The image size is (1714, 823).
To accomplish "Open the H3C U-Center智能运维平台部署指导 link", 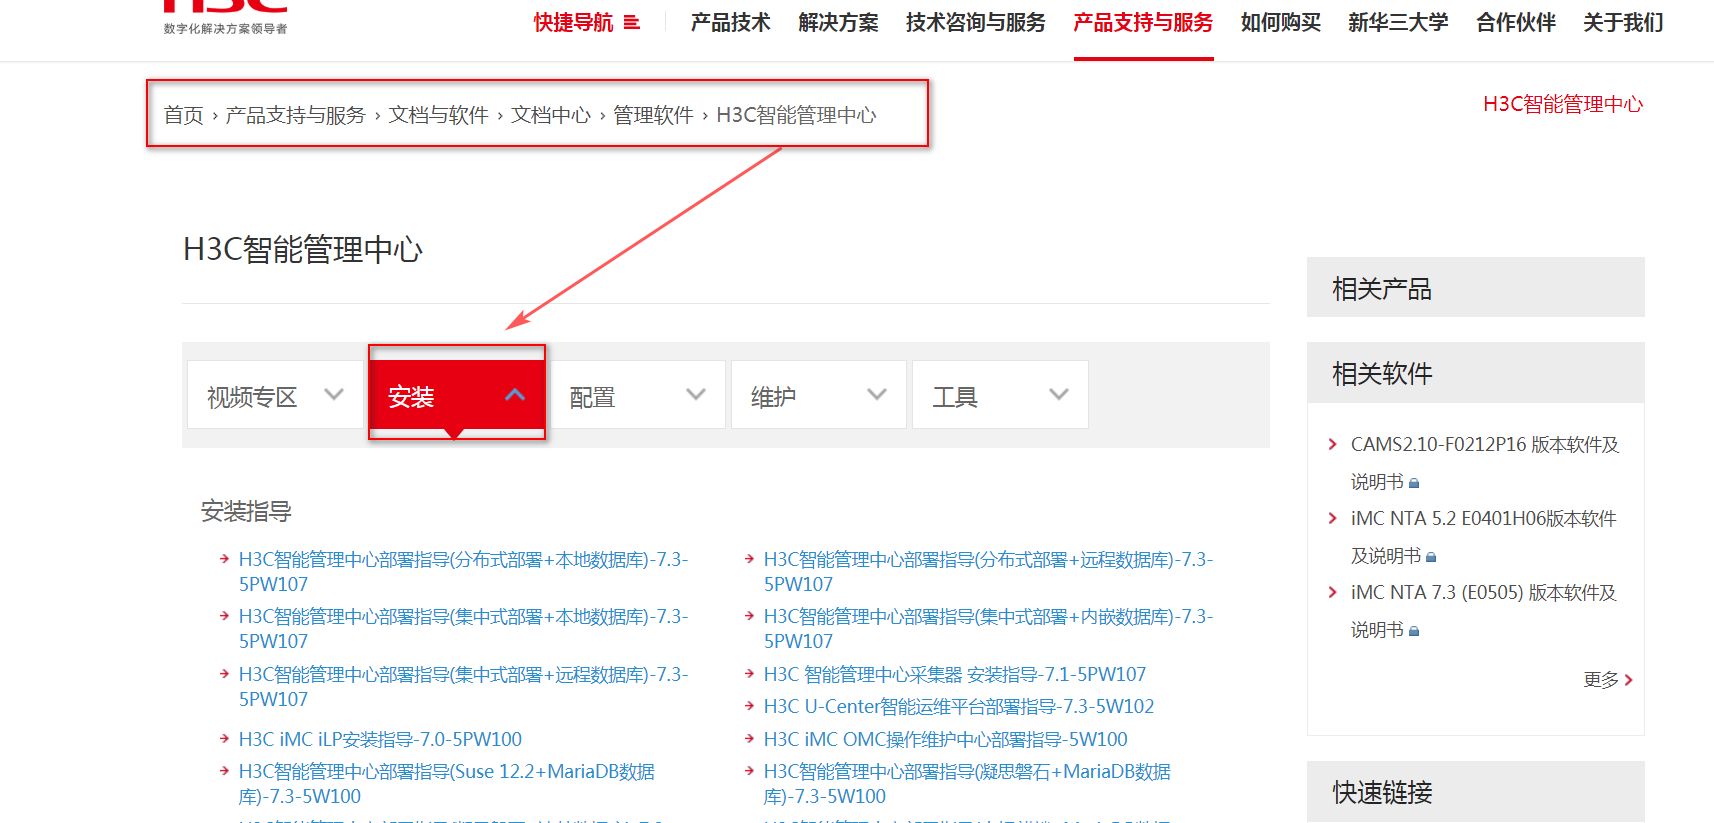I will click(959, 707).
